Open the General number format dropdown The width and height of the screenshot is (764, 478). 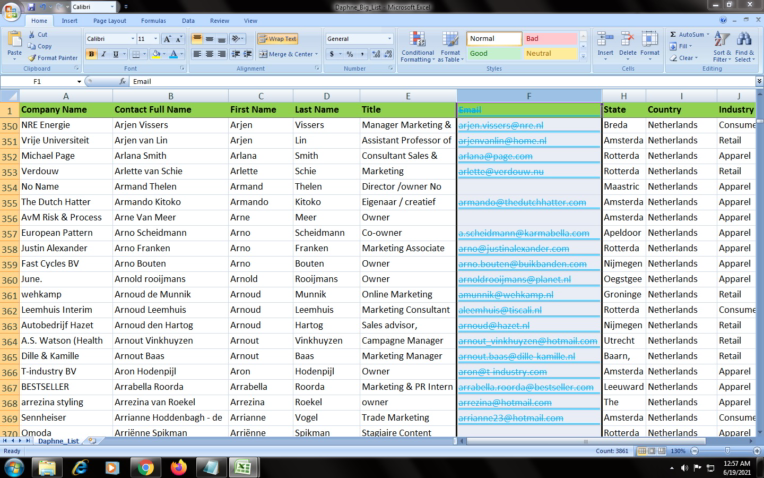tap(389, 38)
